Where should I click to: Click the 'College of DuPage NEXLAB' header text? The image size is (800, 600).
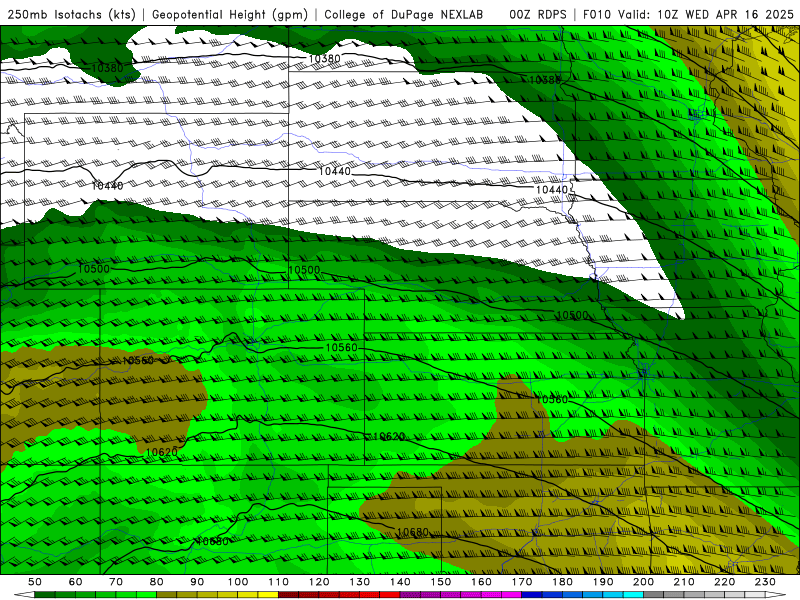tap(404, 14)
